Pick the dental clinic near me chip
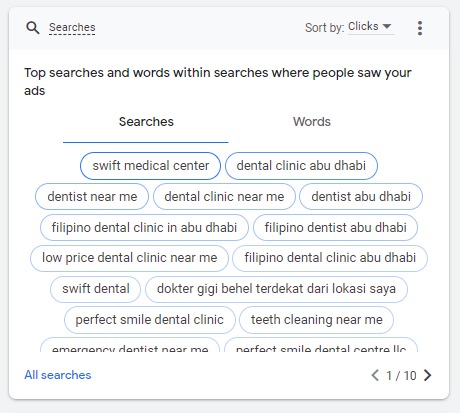The height and width of the screenshot is (413, 460). pyautogui.click(x=224, y=196)
